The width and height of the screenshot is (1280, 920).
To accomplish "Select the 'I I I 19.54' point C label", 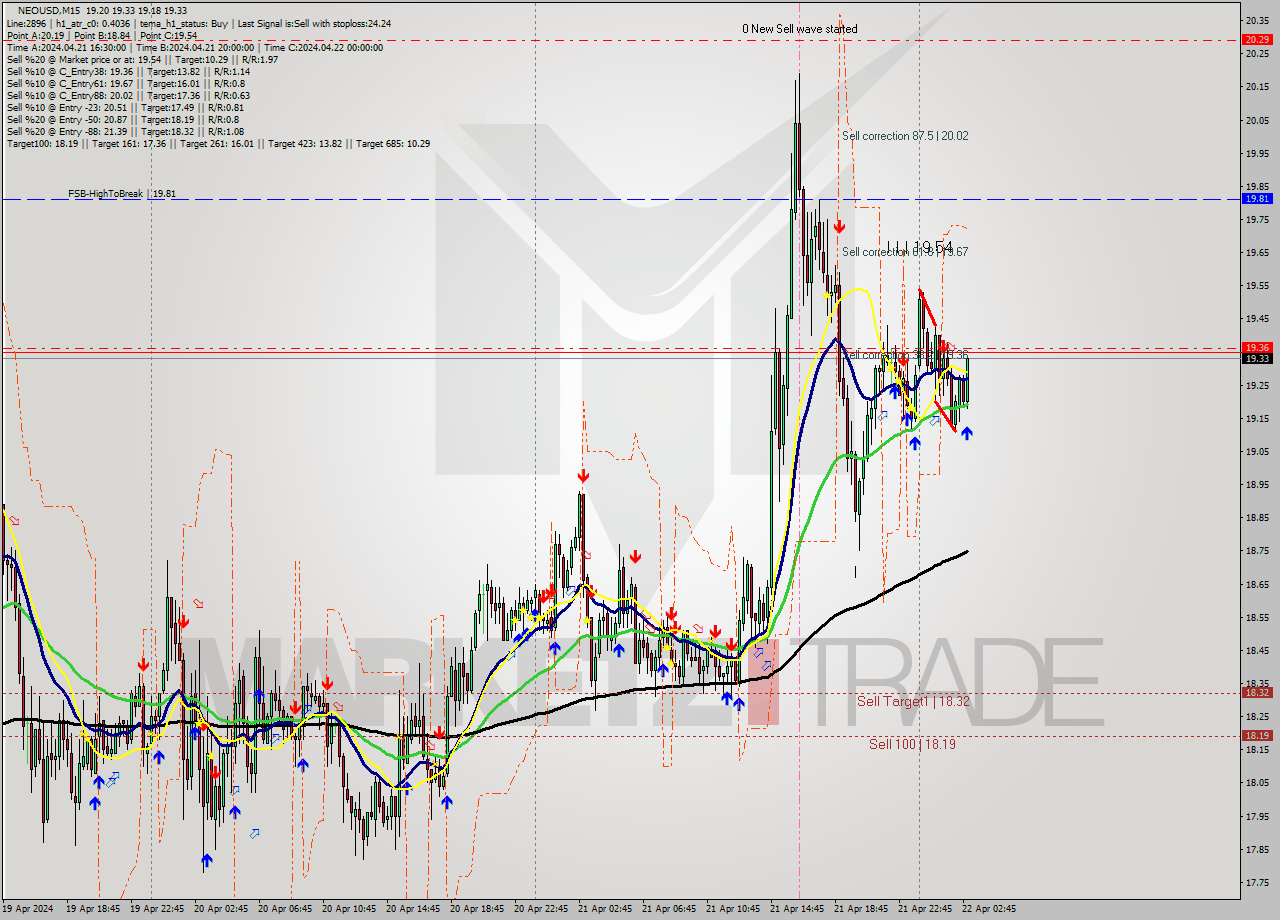I will 920,246.
